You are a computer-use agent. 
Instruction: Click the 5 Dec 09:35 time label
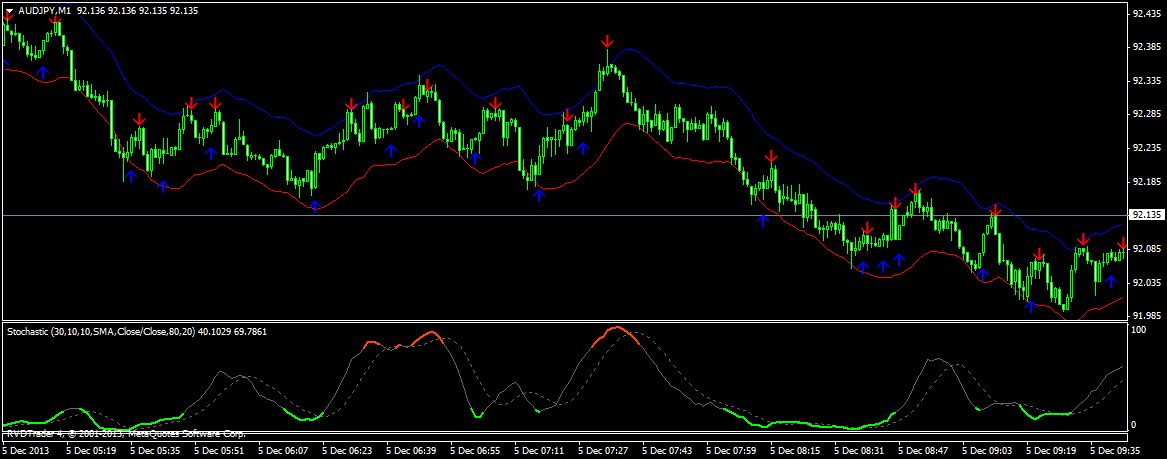tap(1115, 450)
